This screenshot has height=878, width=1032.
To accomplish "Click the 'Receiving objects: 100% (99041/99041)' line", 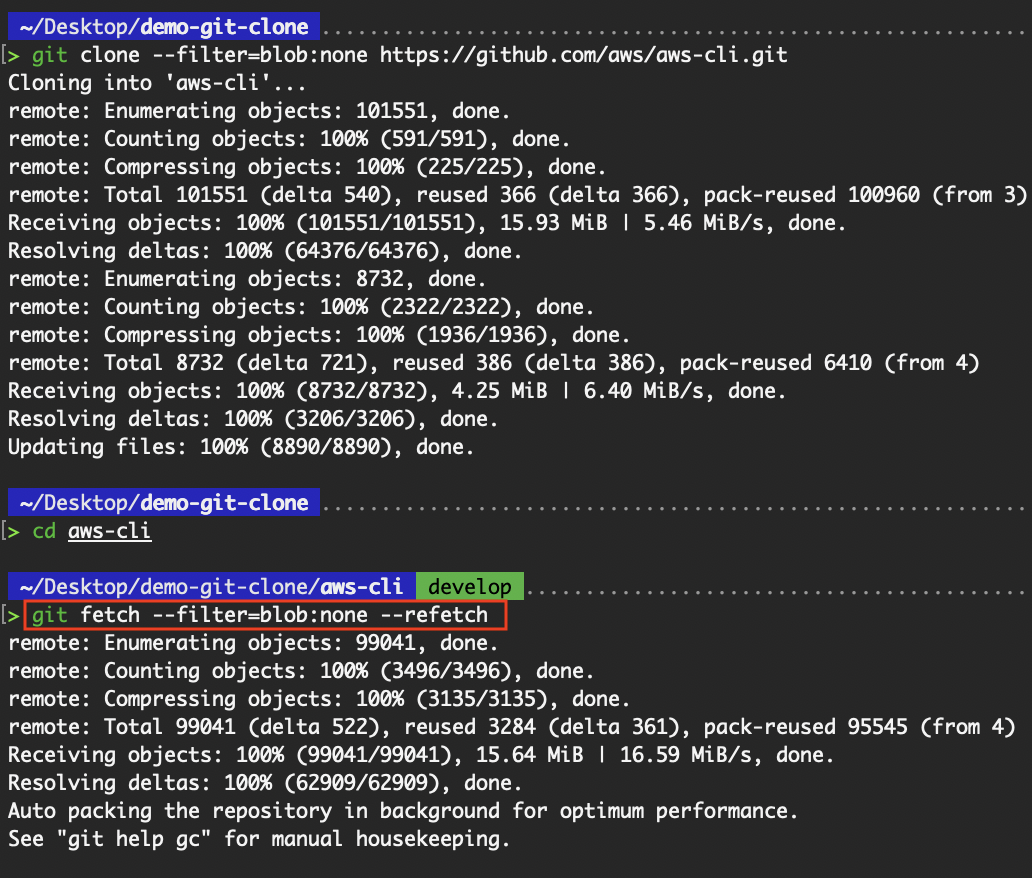I will (421, 754).
